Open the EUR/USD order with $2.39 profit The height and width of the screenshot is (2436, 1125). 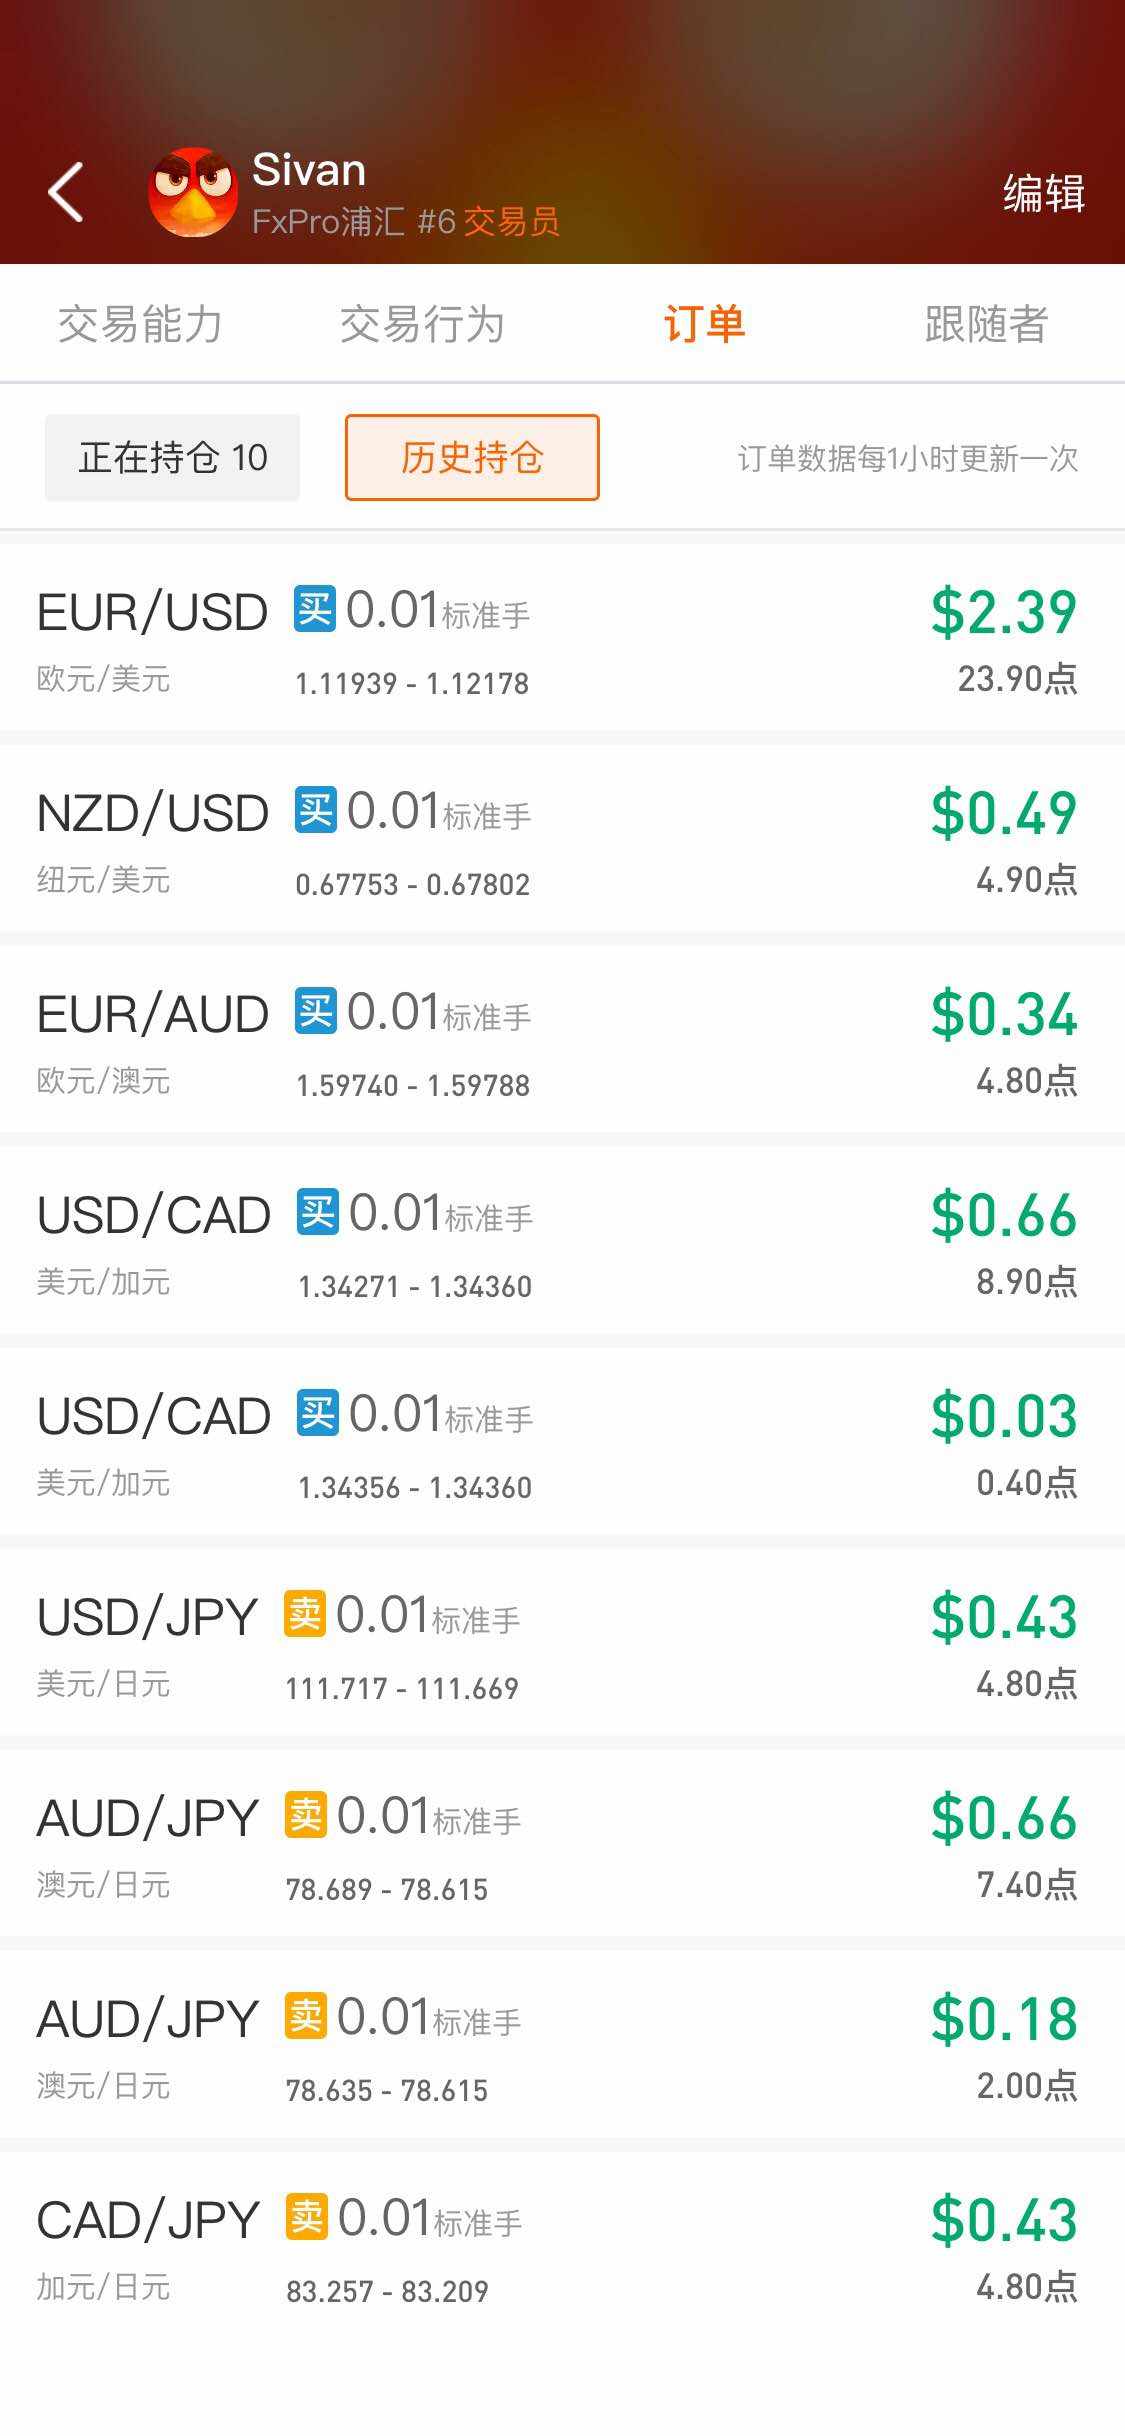562,640
